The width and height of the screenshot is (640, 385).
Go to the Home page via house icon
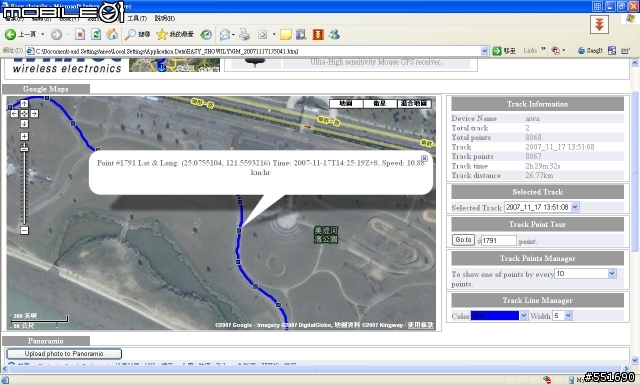112,35
